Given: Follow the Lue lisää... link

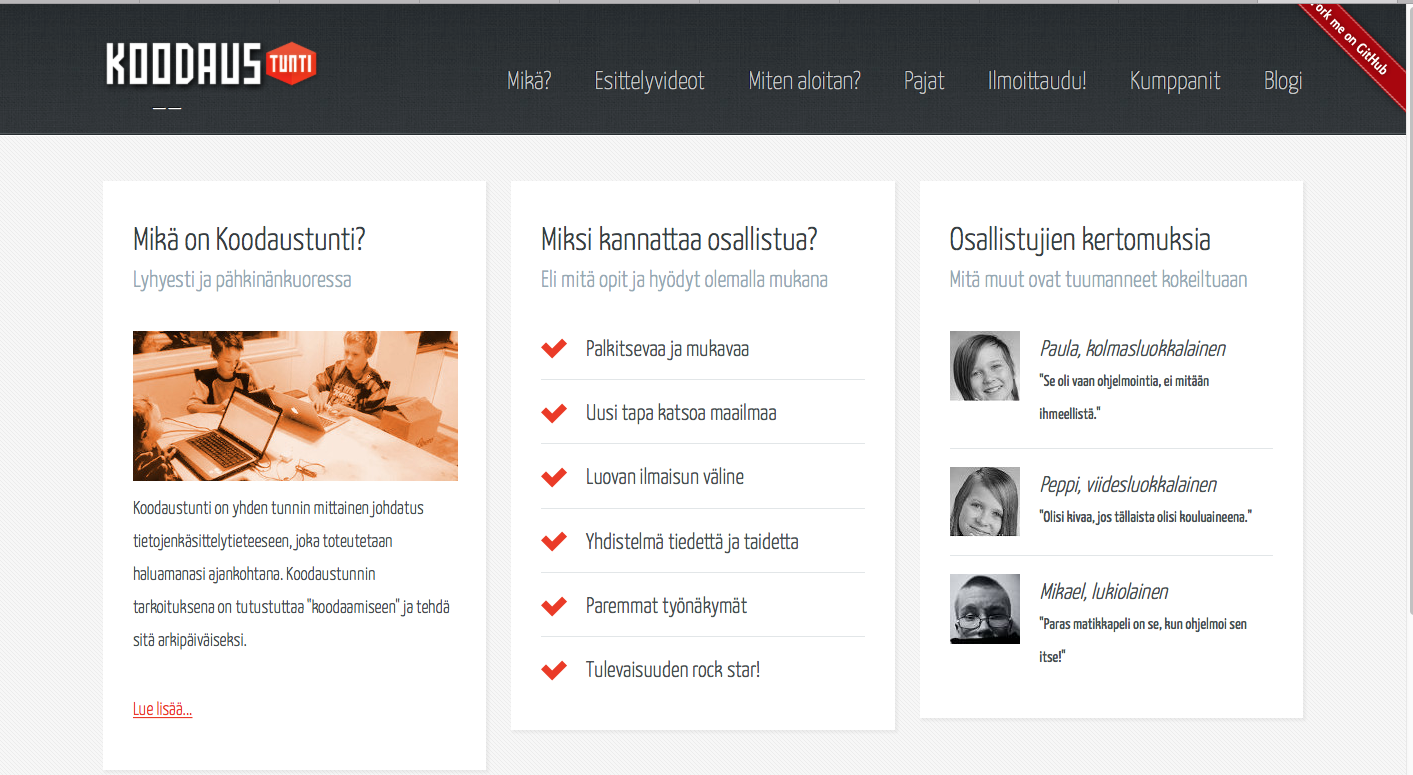Looking at the screenshot, I should tap(162, 709).
